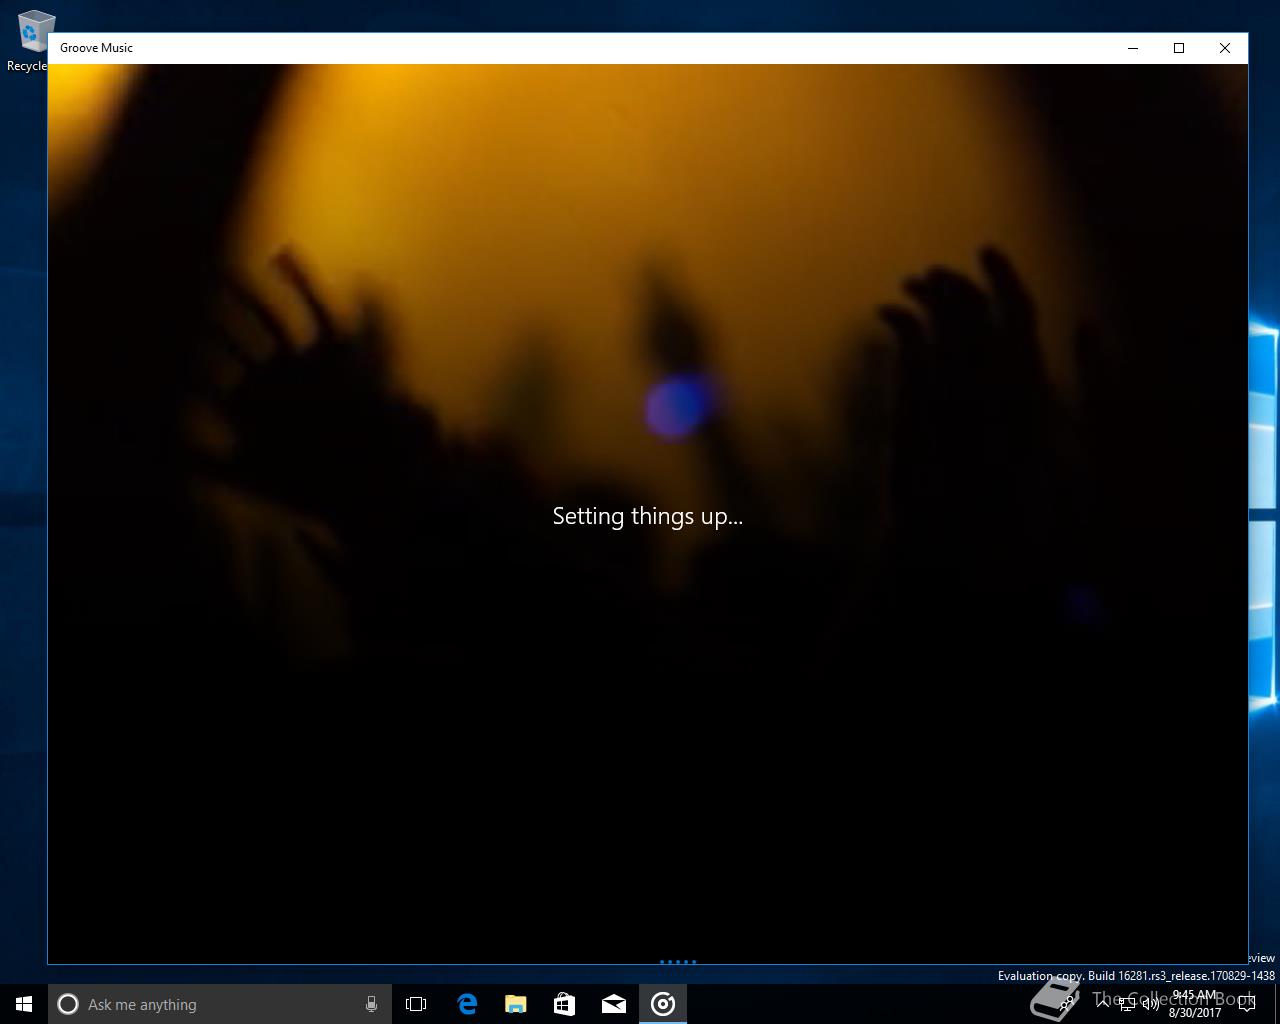Open Task View from the taskbar
The height and width of the screenshot is (1024, 1280).
(416, 1004)
